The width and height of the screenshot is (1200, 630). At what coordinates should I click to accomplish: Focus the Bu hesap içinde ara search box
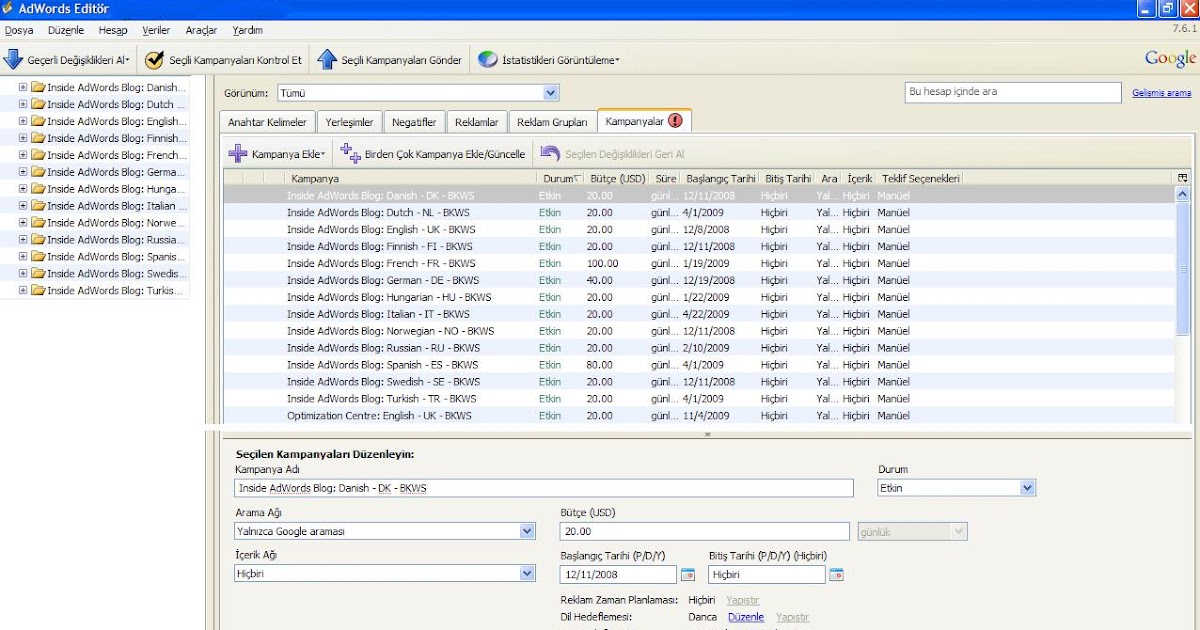coord(1012,92)
